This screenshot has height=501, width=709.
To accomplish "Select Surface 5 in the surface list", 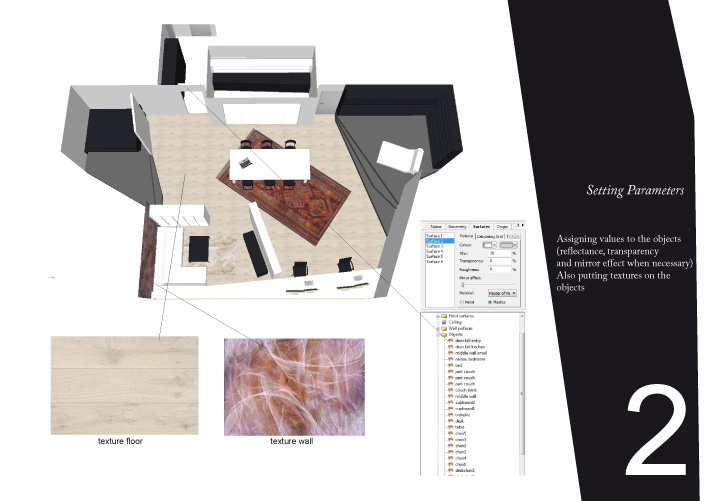I will click(x=440, y=256).
